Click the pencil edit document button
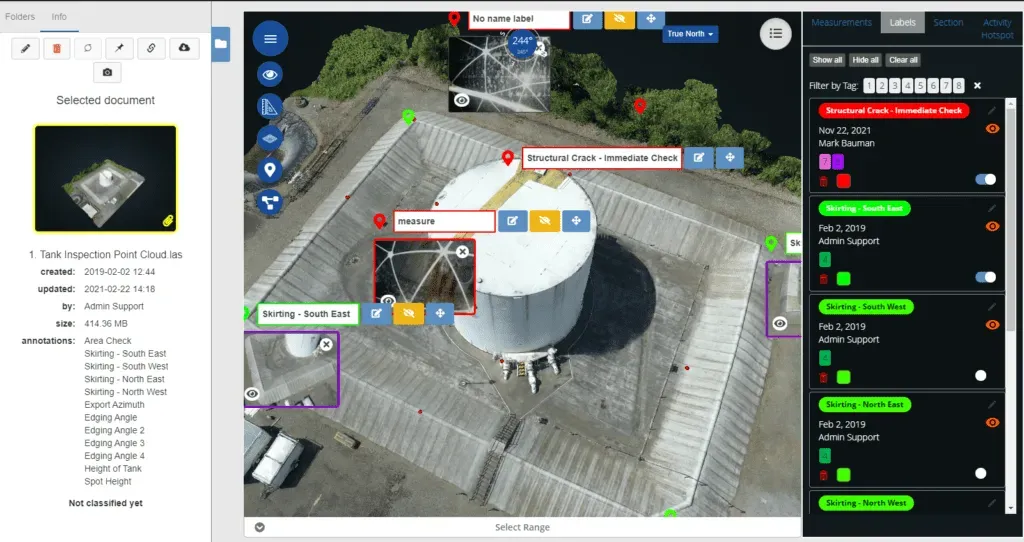The height and width of the screenshot is (542, 1024). tap(25, 48)
